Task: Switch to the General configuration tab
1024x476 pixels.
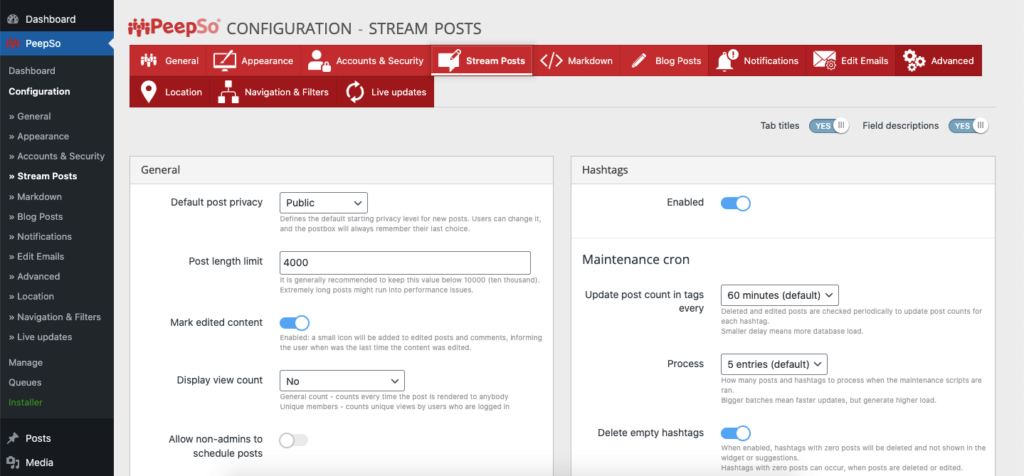Action: pos(168,61)
